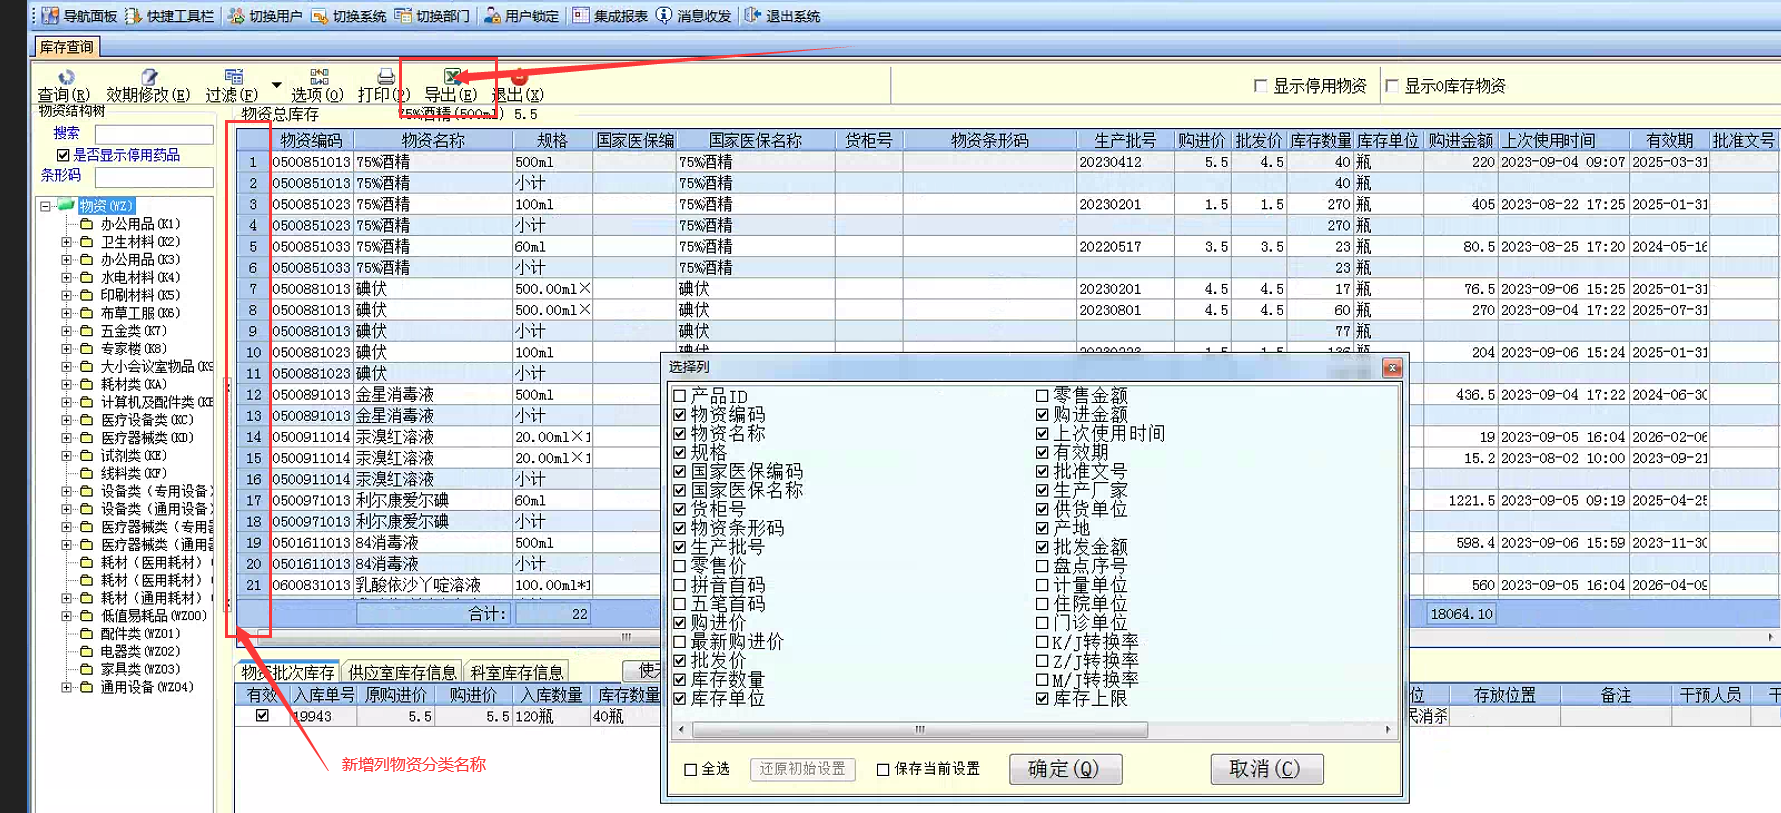The height and width of the screenshot is (813, 1781).
Task: Run 查询(R) query from the toolbar
Action: 64,86
